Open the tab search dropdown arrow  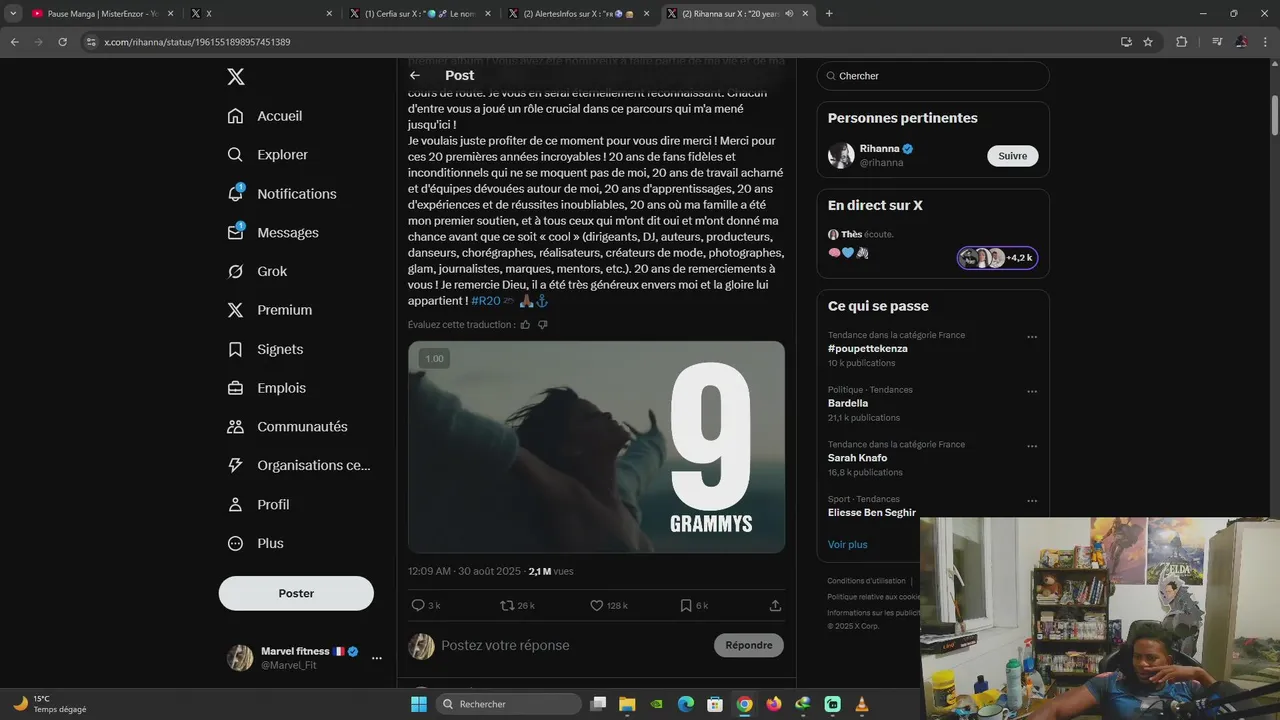13,13
